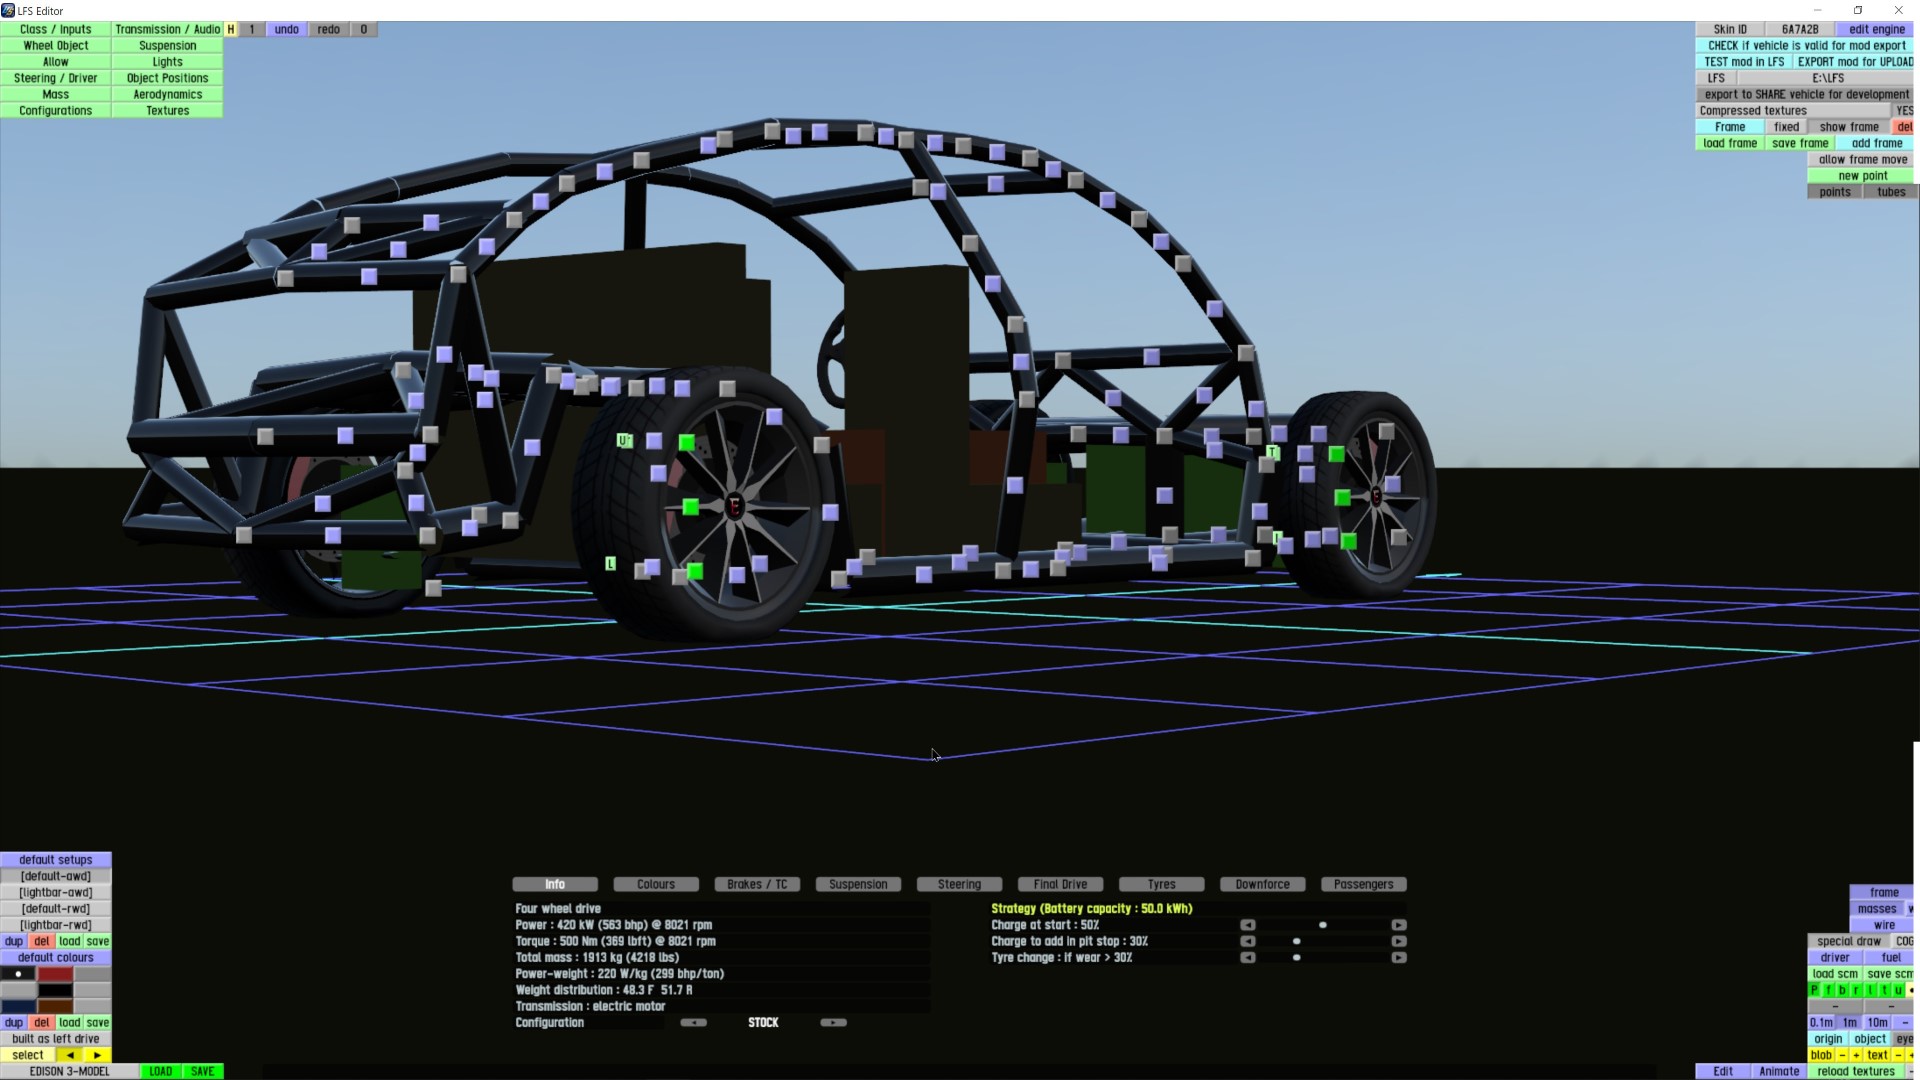Open the Suspension settings tab
1920x1080 pixels.
[858, 884]
